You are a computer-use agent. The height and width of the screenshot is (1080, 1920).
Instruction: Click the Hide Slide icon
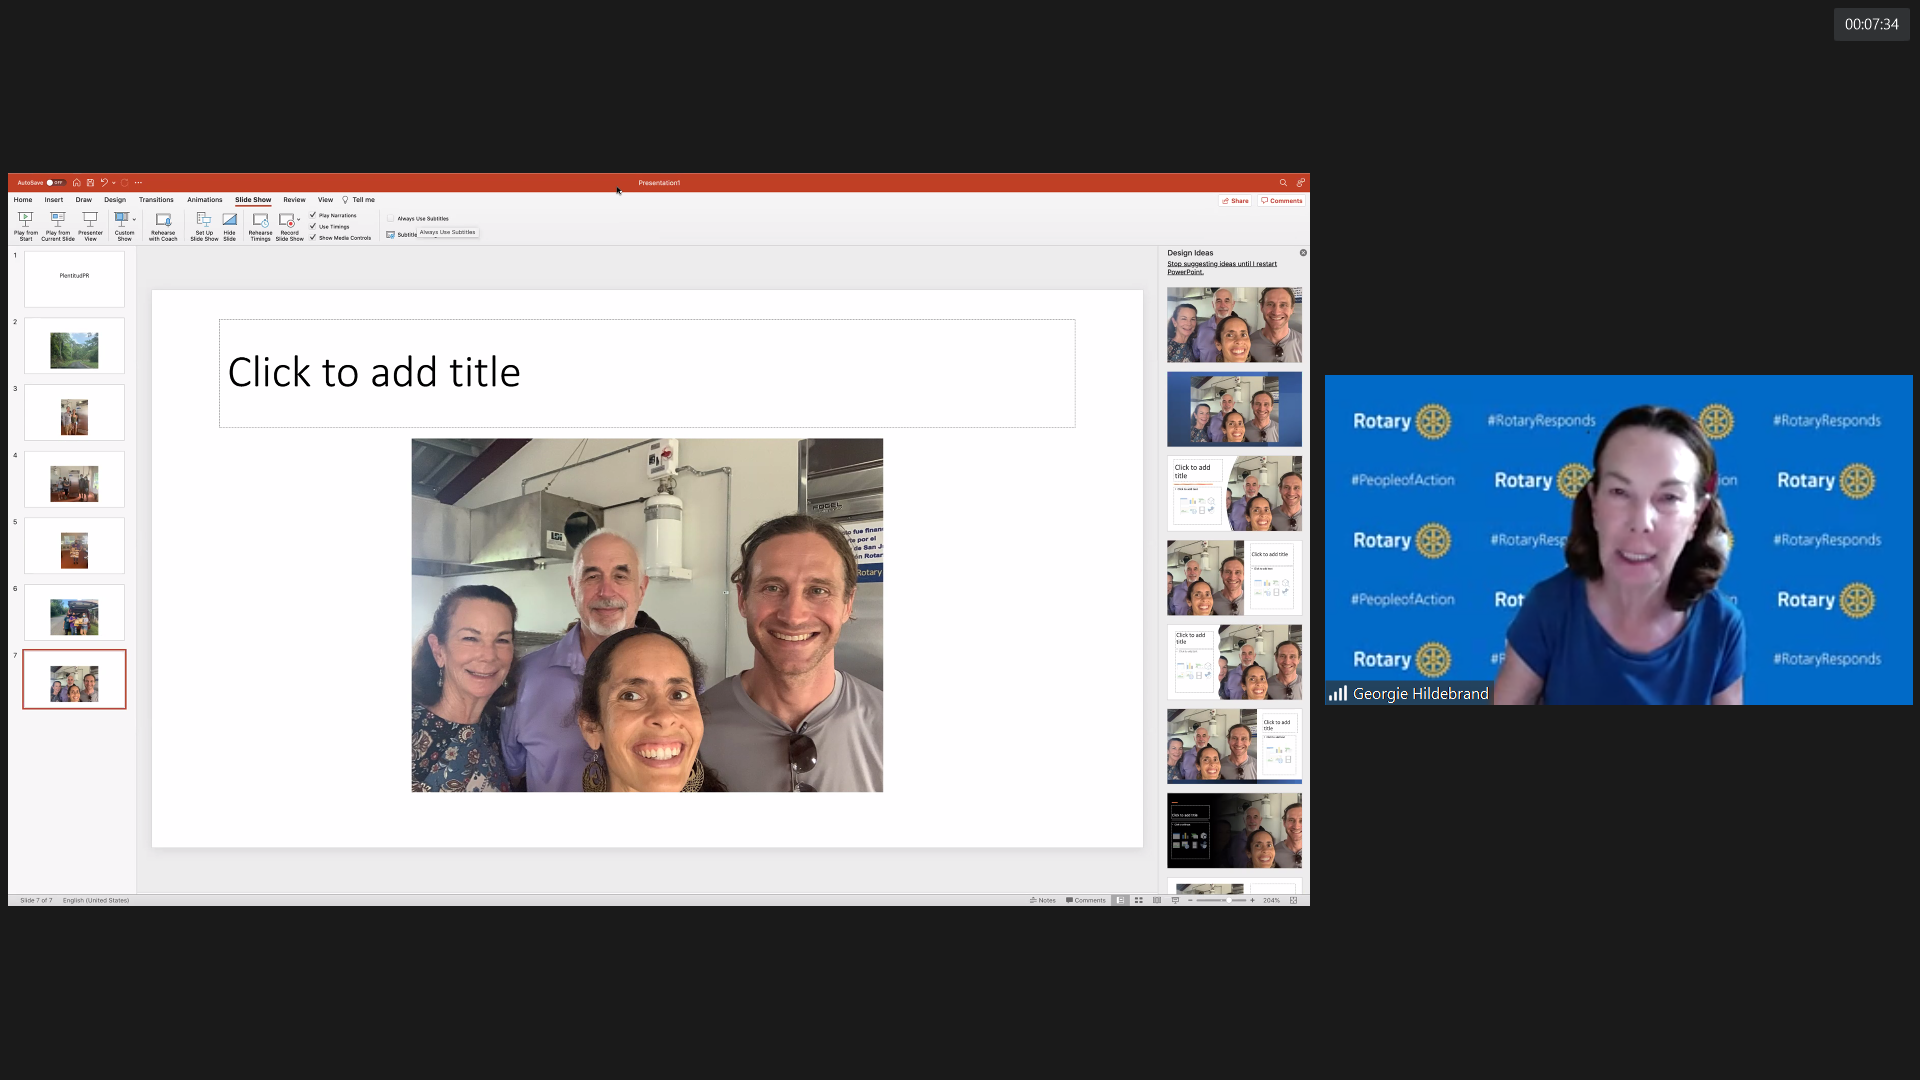[x=229, y=220]
